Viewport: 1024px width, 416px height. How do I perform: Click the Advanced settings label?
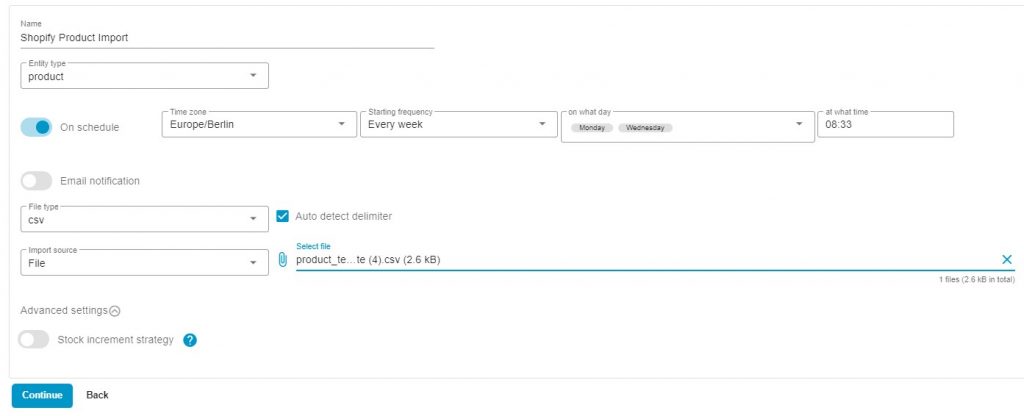tap(63, 310)
